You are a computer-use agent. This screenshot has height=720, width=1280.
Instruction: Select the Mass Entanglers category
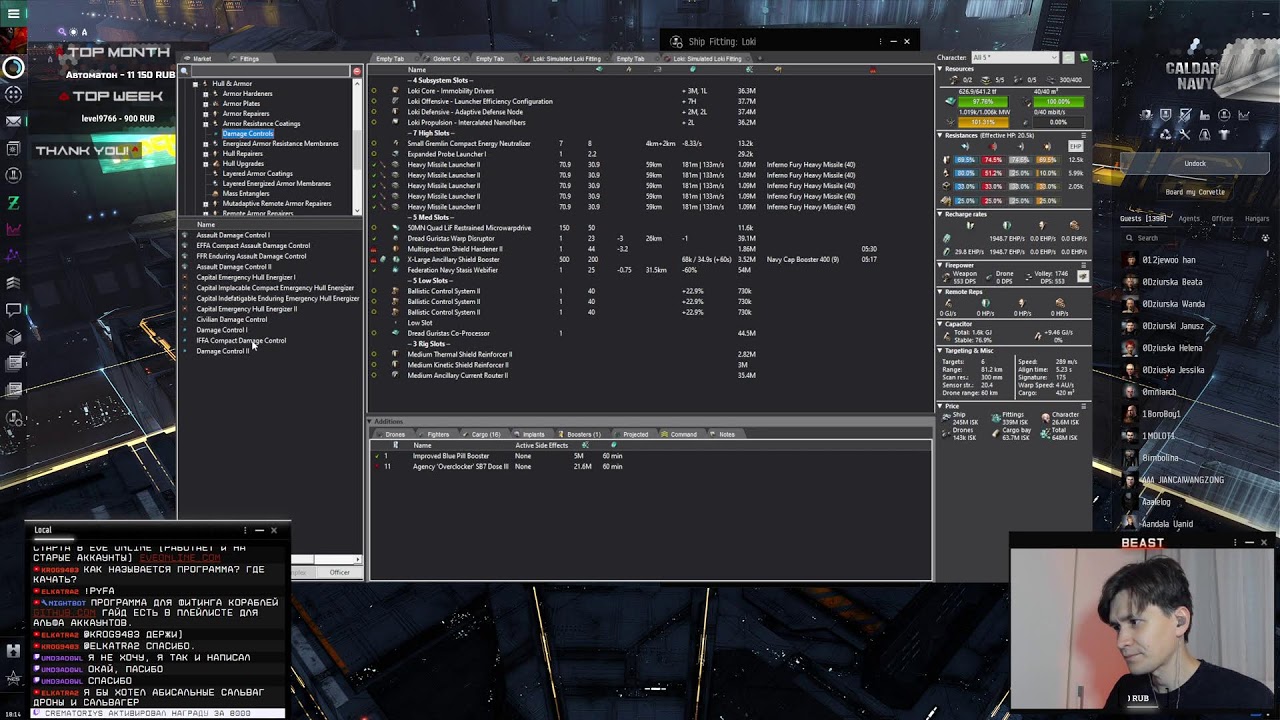click(x=246, y=194)
